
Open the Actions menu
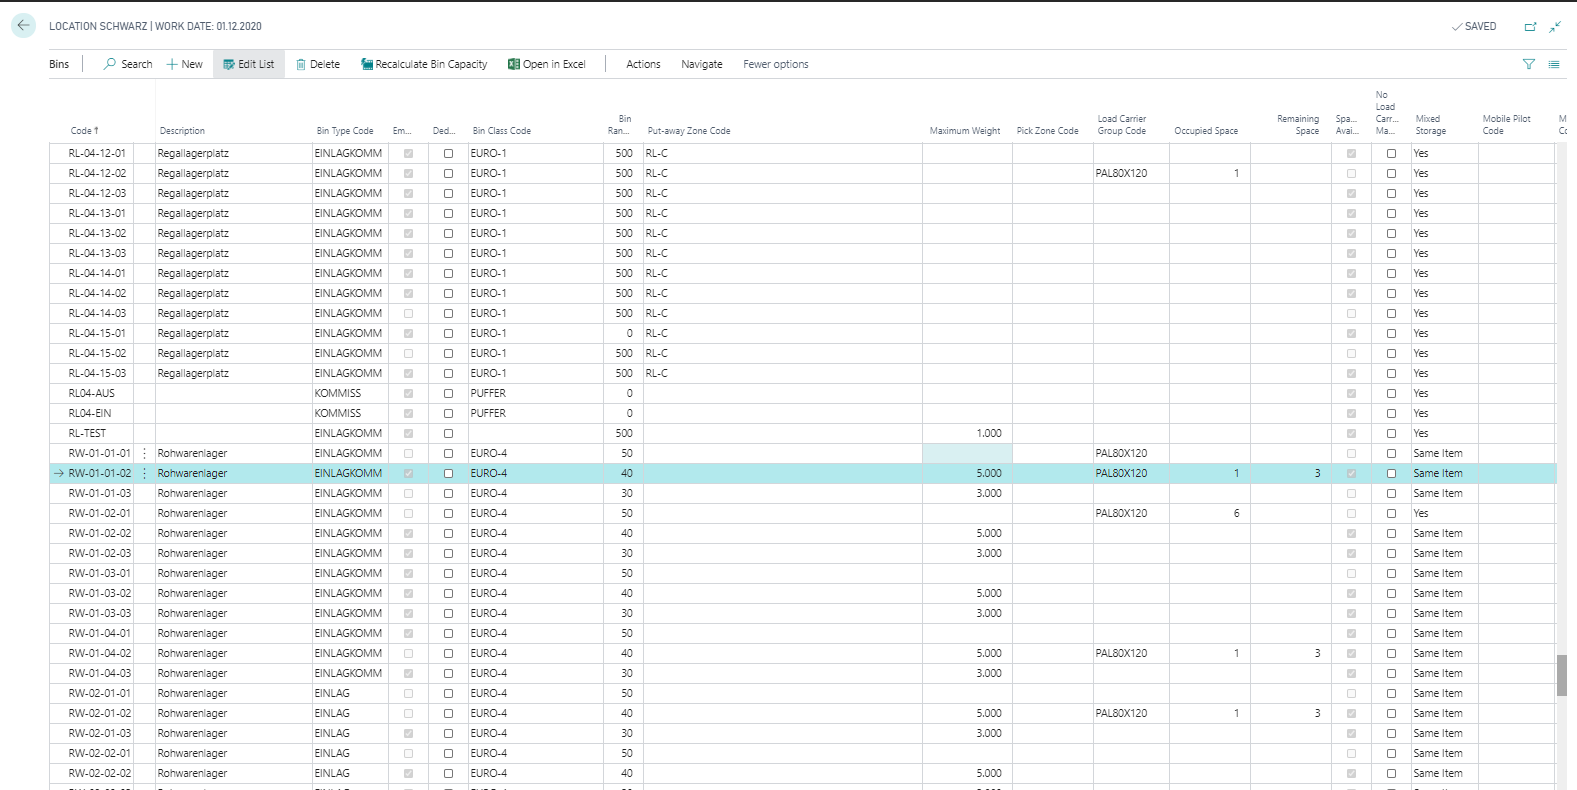[x=643, y=64]
